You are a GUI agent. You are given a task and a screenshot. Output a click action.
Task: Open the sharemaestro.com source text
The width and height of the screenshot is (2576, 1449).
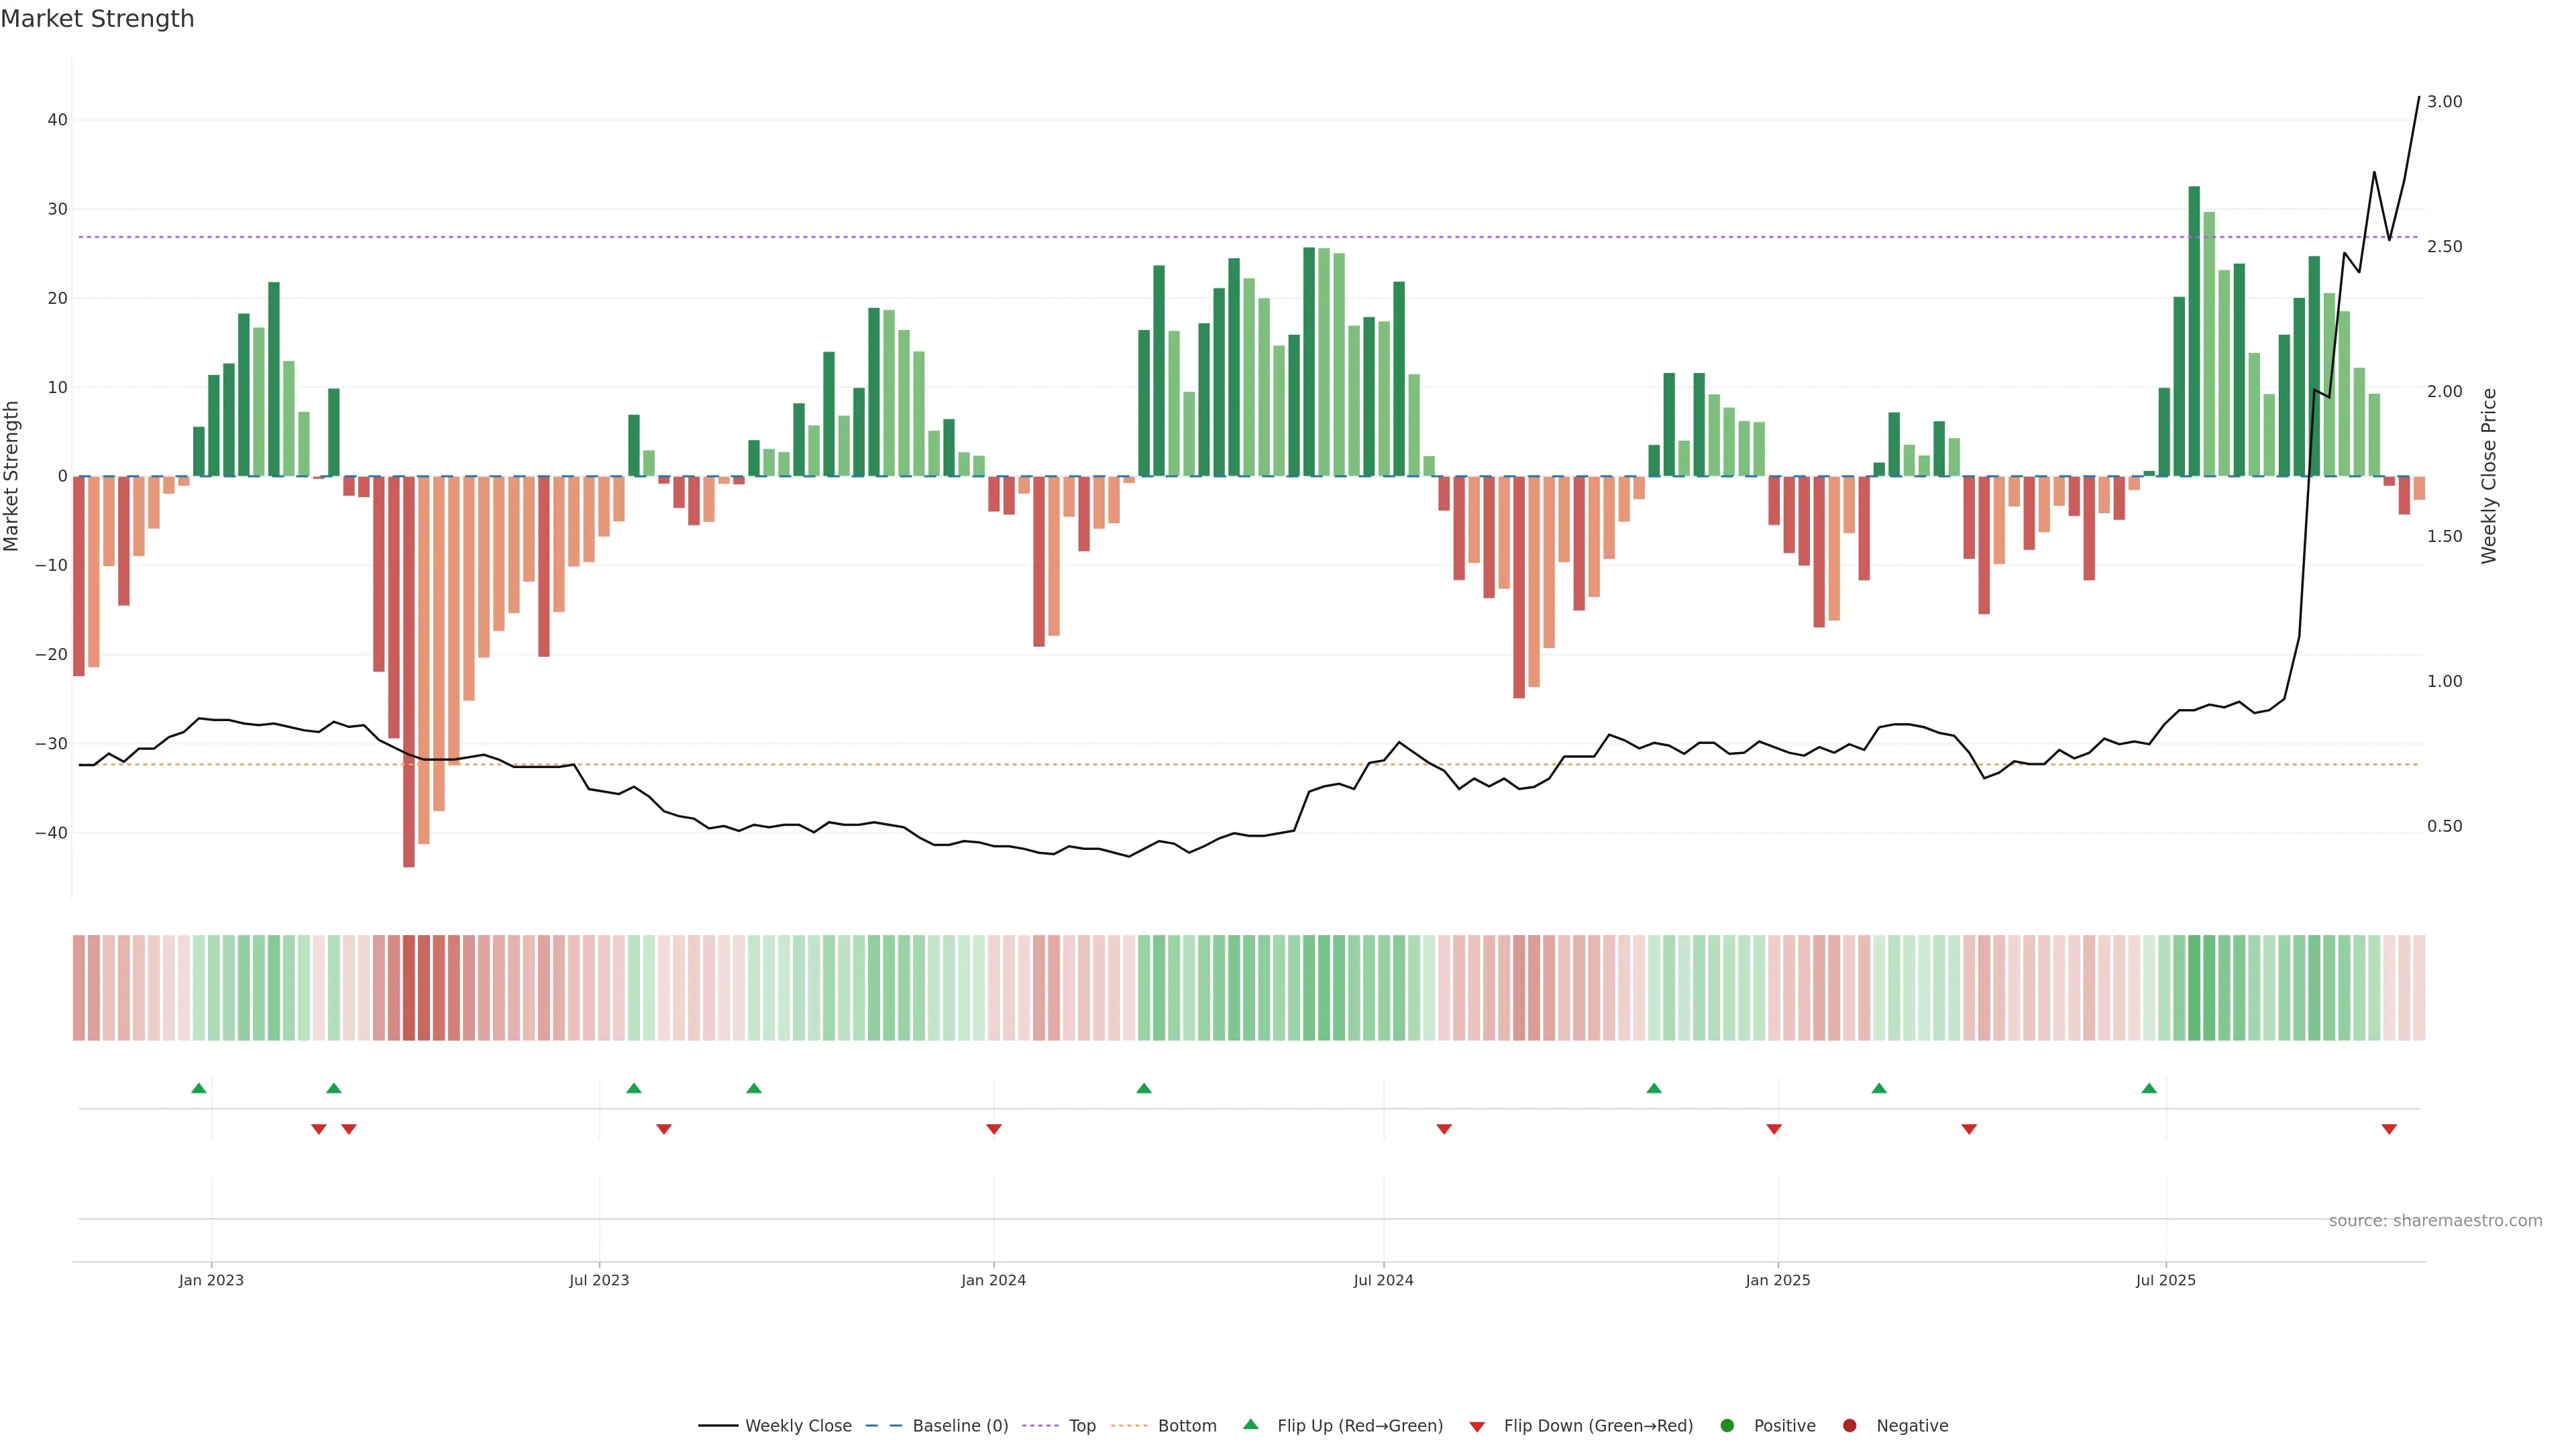point(2435,1220)
